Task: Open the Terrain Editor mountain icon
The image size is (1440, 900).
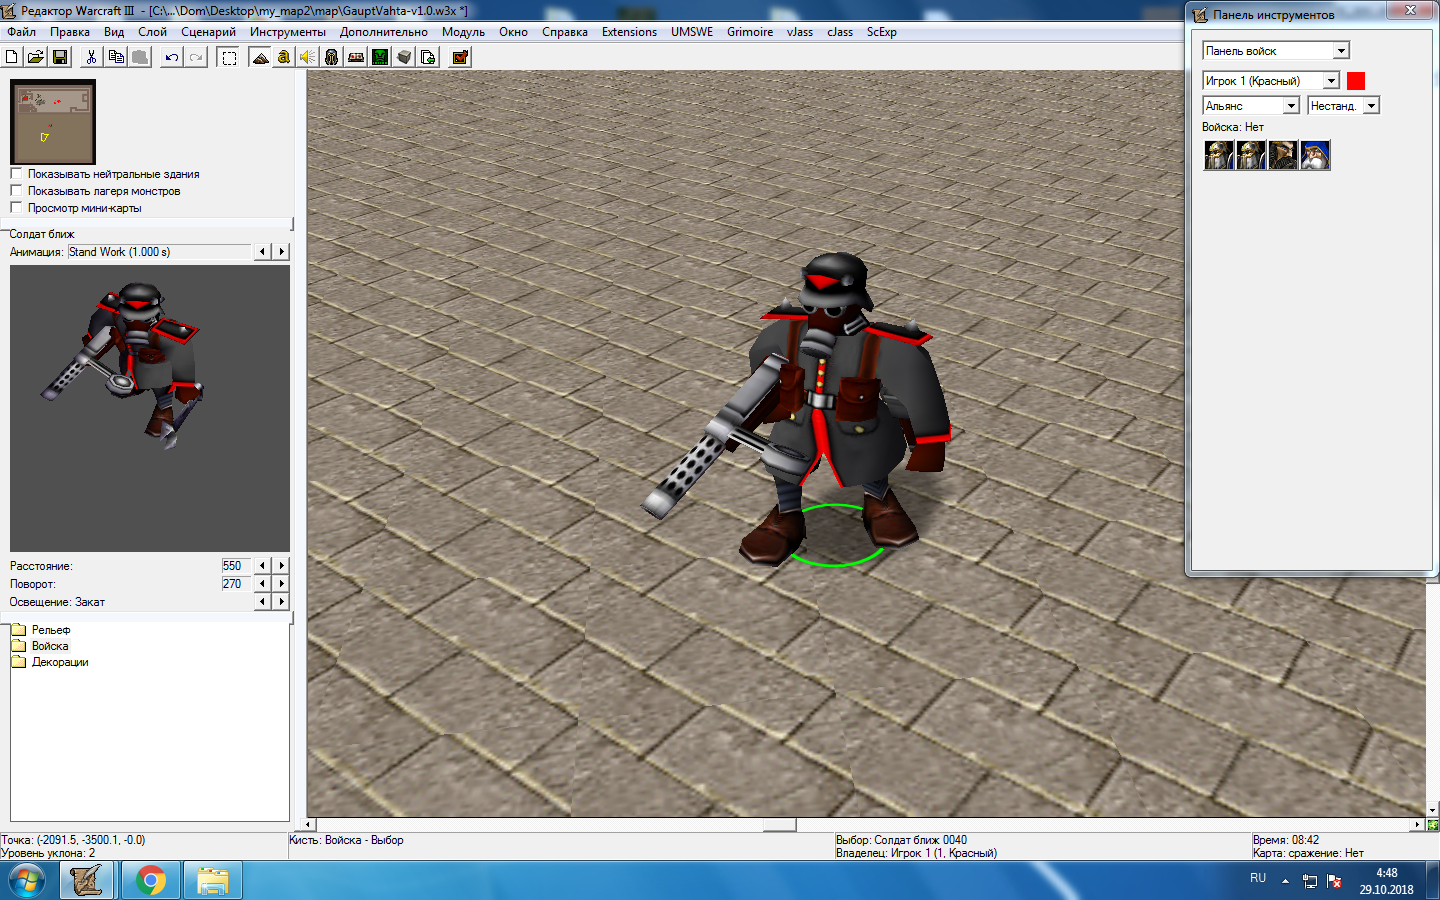Action: click(x=260, y=57)
